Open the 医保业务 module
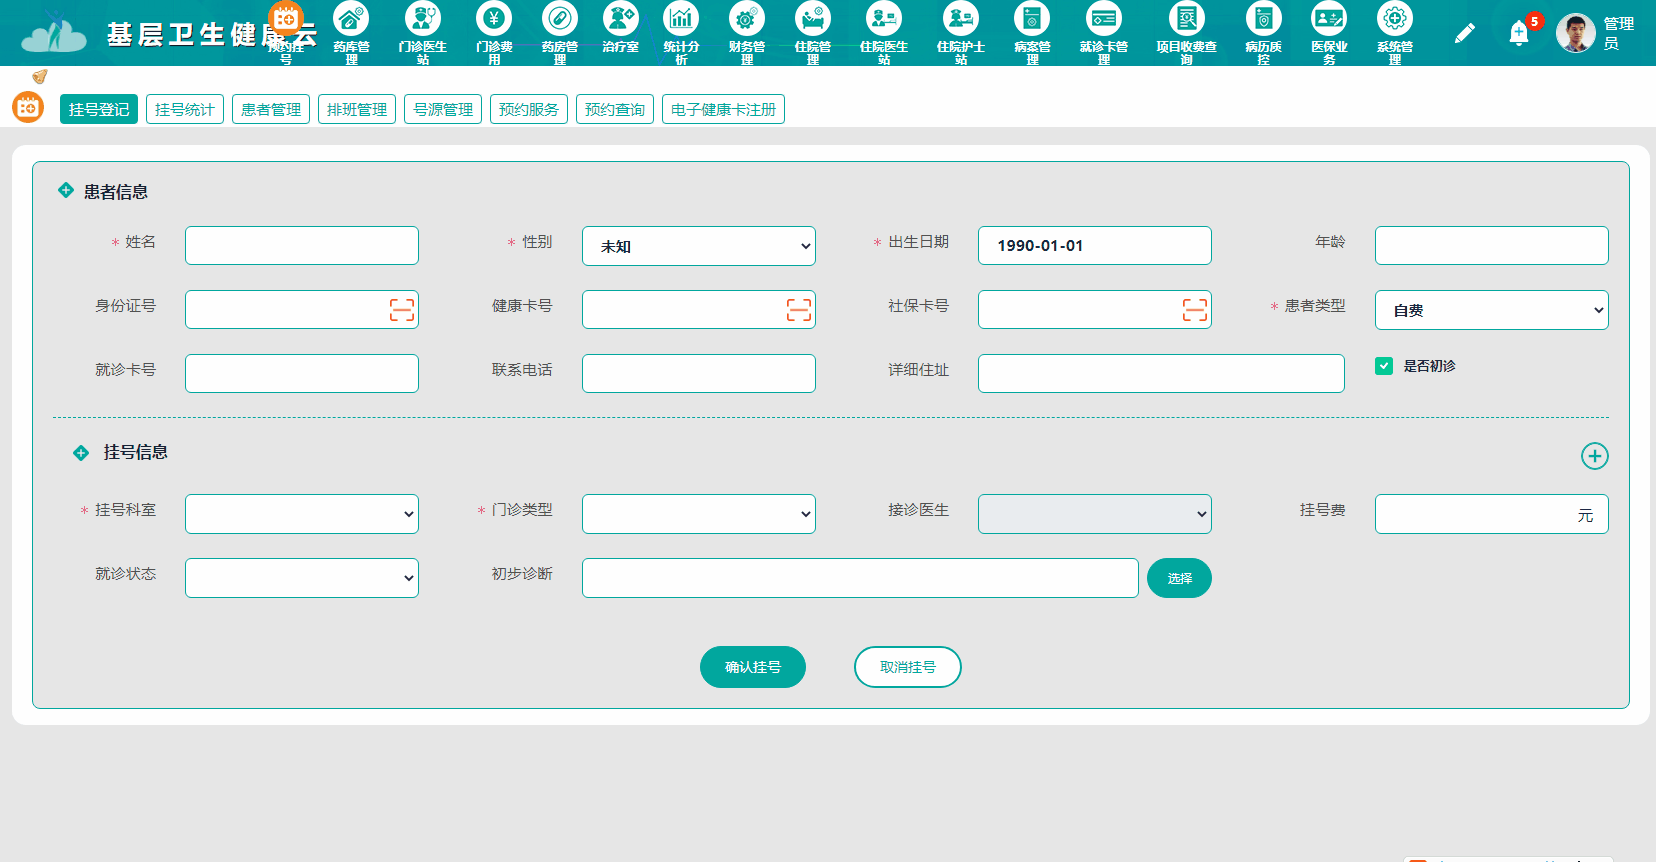 1329,32
